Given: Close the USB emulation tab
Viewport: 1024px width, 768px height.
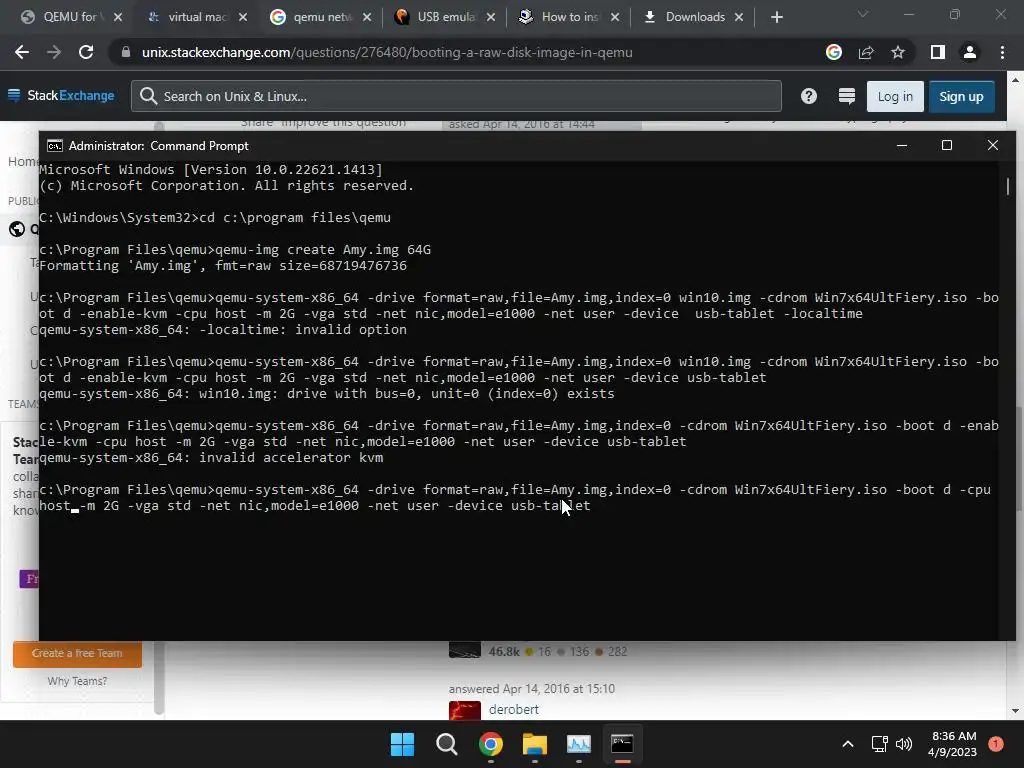Looking at the screenshot, I should point(491,17).
